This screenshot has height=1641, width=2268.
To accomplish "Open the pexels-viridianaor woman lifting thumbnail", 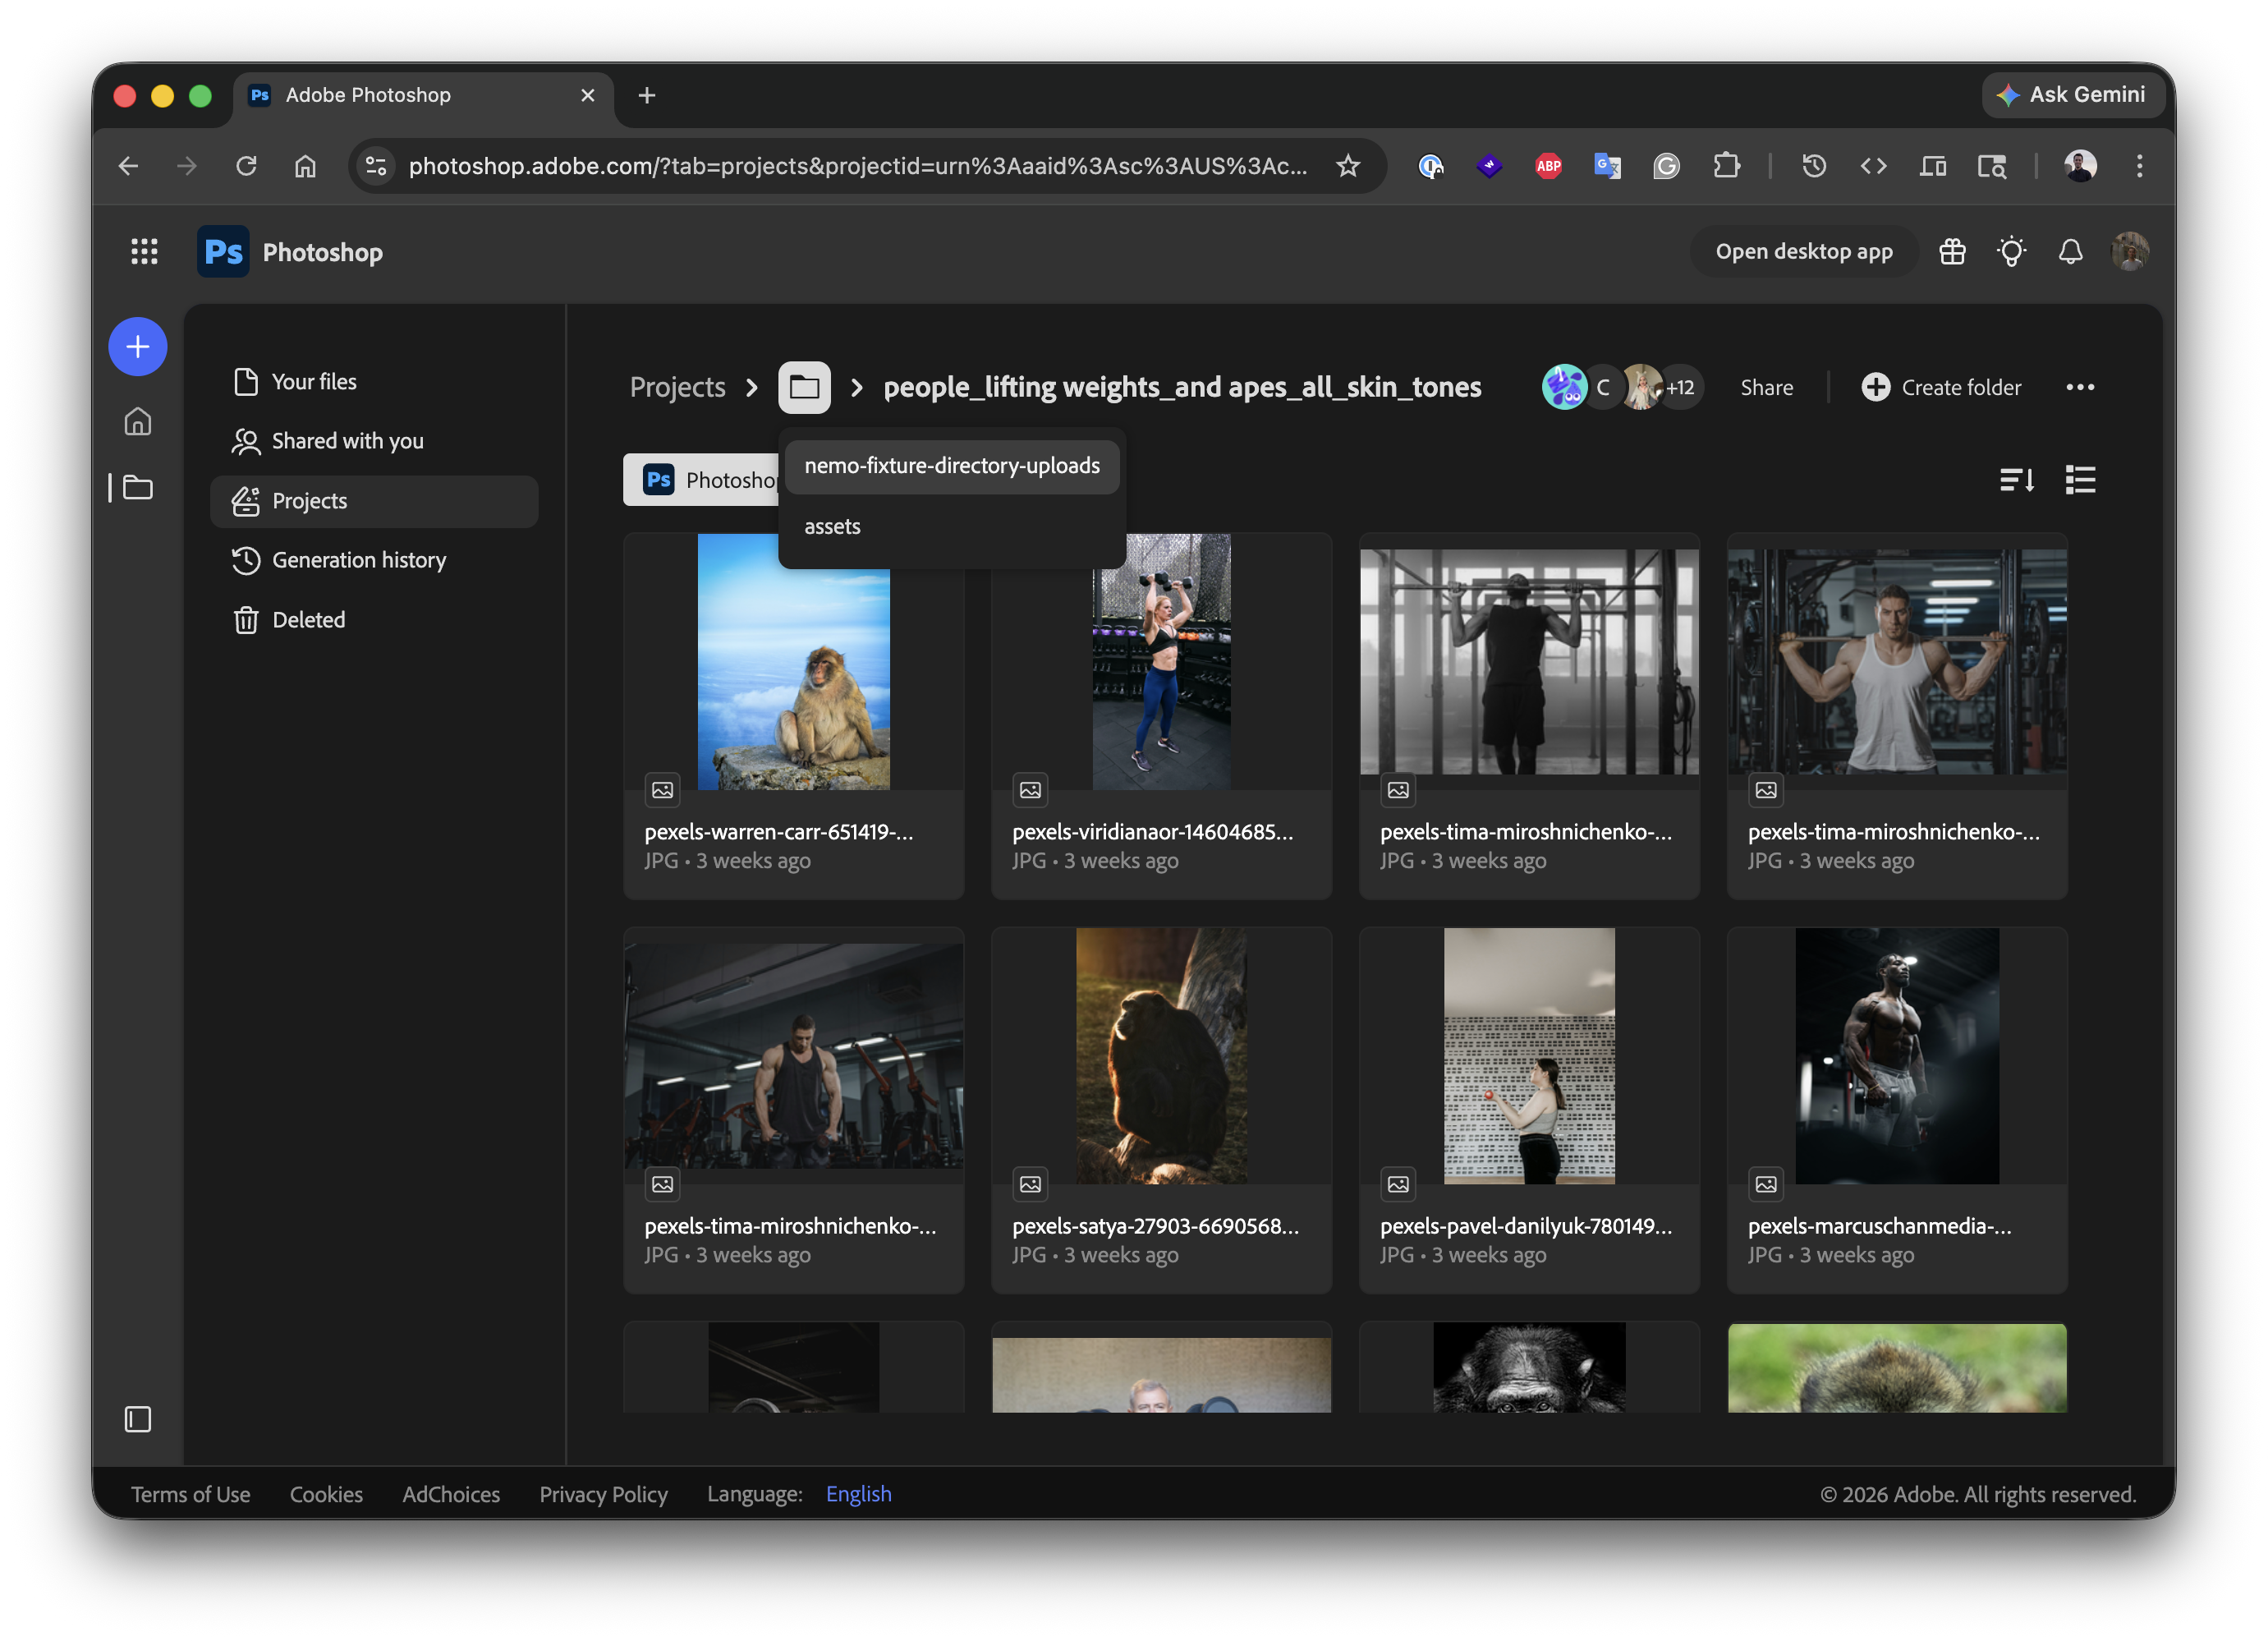I will (1161, 662).
